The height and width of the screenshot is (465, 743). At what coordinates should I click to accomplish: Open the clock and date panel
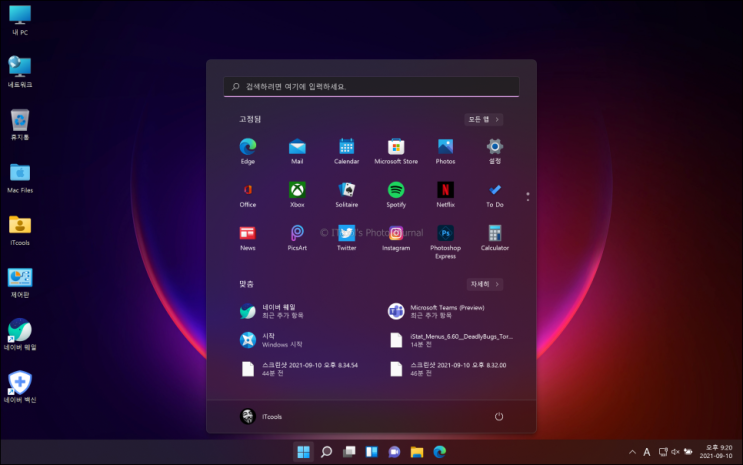click(x=716, y=452)
